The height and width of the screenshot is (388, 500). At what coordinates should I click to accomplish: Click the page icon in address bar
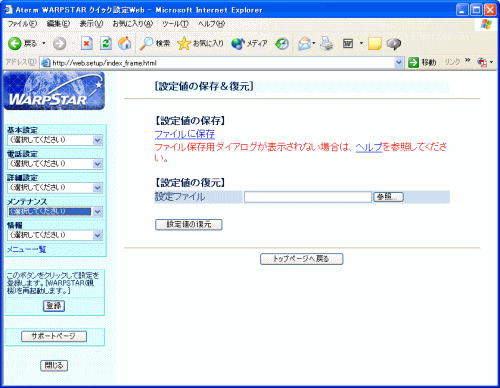point(46,63)
